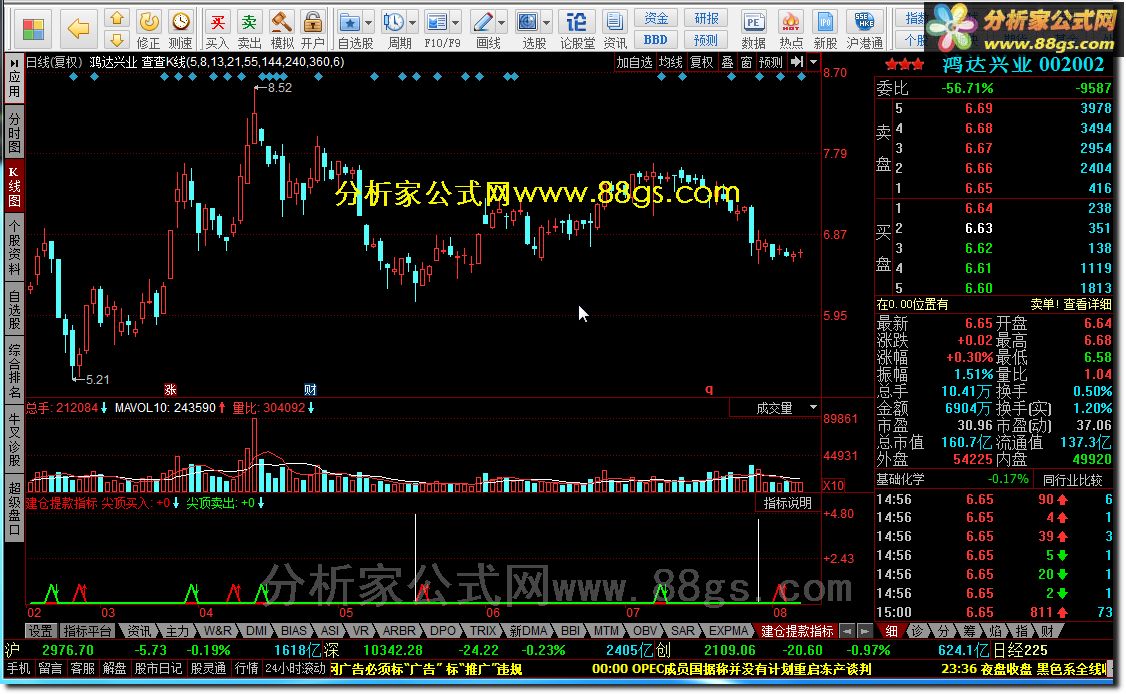Toggle 复权 price adjustment
This screenshot has height=694, width=1126.
click(702, 63)
